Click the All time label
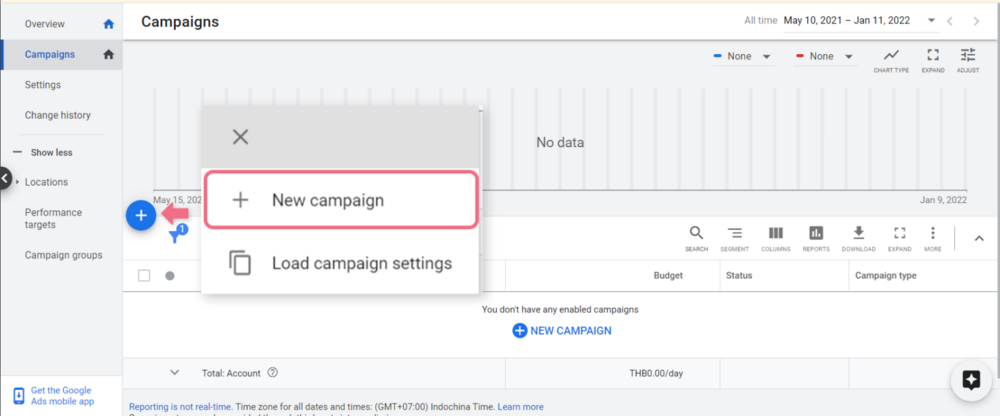This screenshot has width=1000, height=416. [760, 21]
